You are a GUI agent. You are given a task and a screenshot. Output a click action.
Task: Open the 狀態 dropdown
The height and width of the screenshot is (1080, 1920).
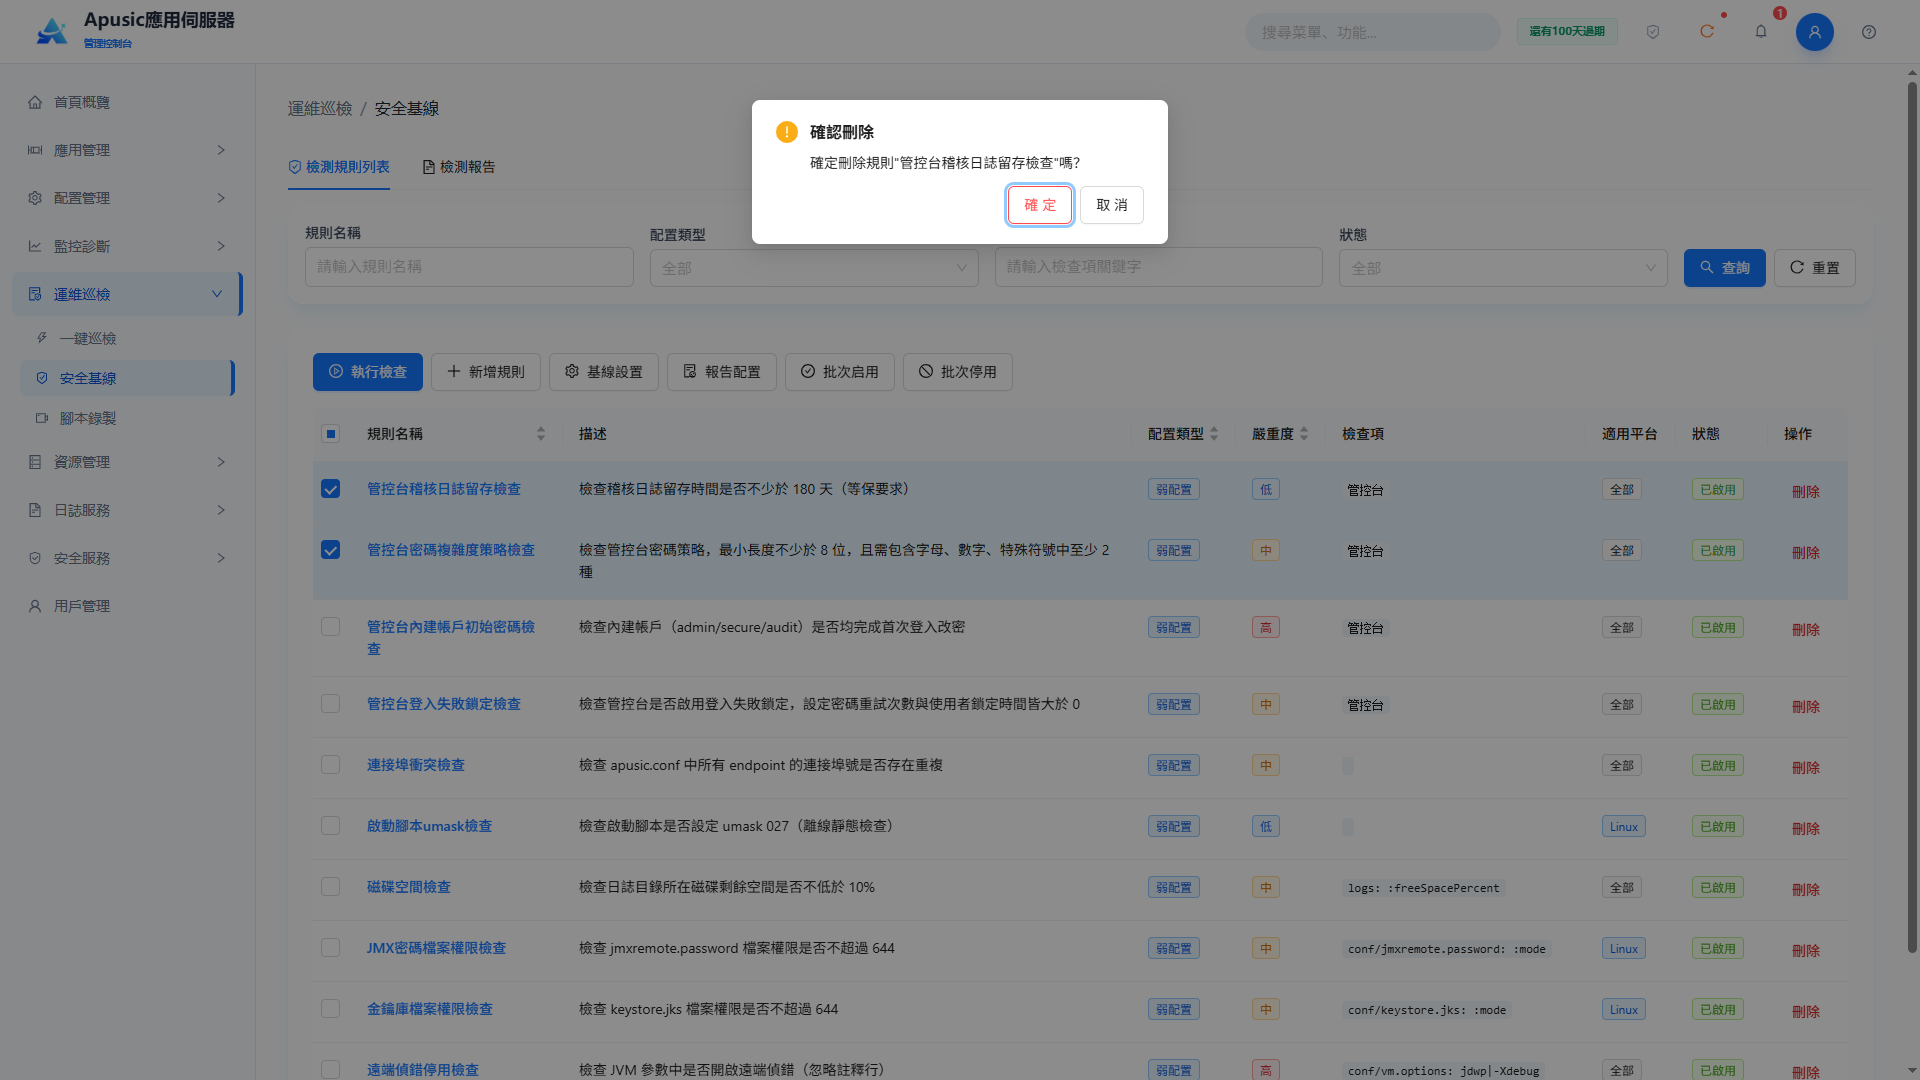point(1503,268)
